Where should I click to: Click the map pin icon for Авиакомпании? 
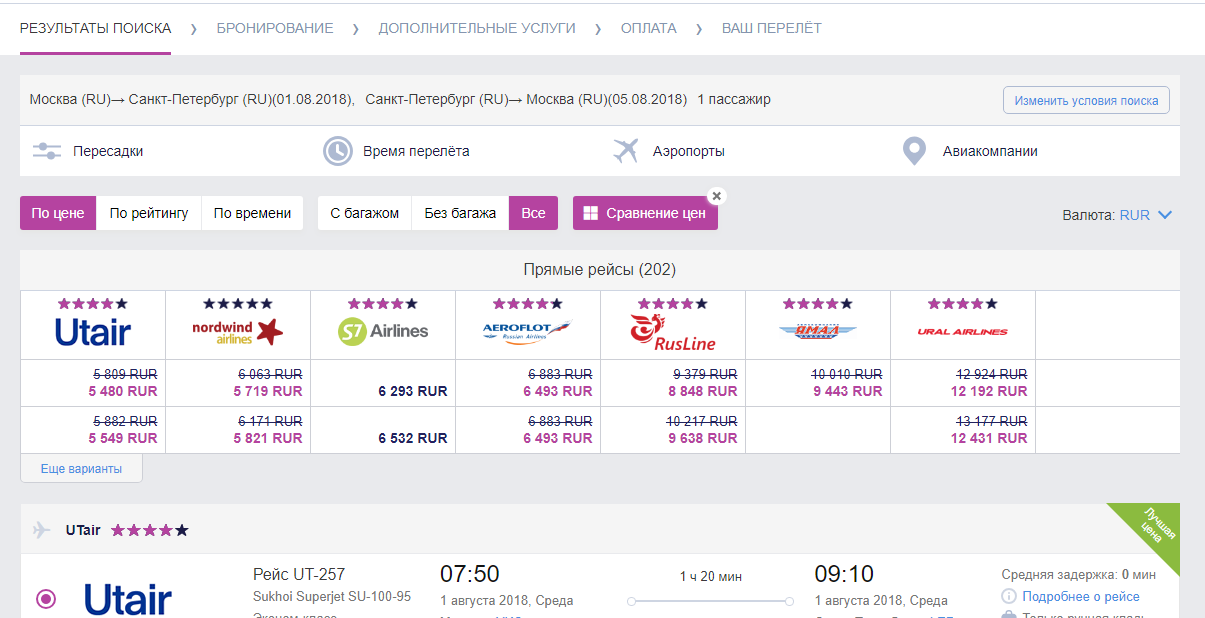pos(913,152)
